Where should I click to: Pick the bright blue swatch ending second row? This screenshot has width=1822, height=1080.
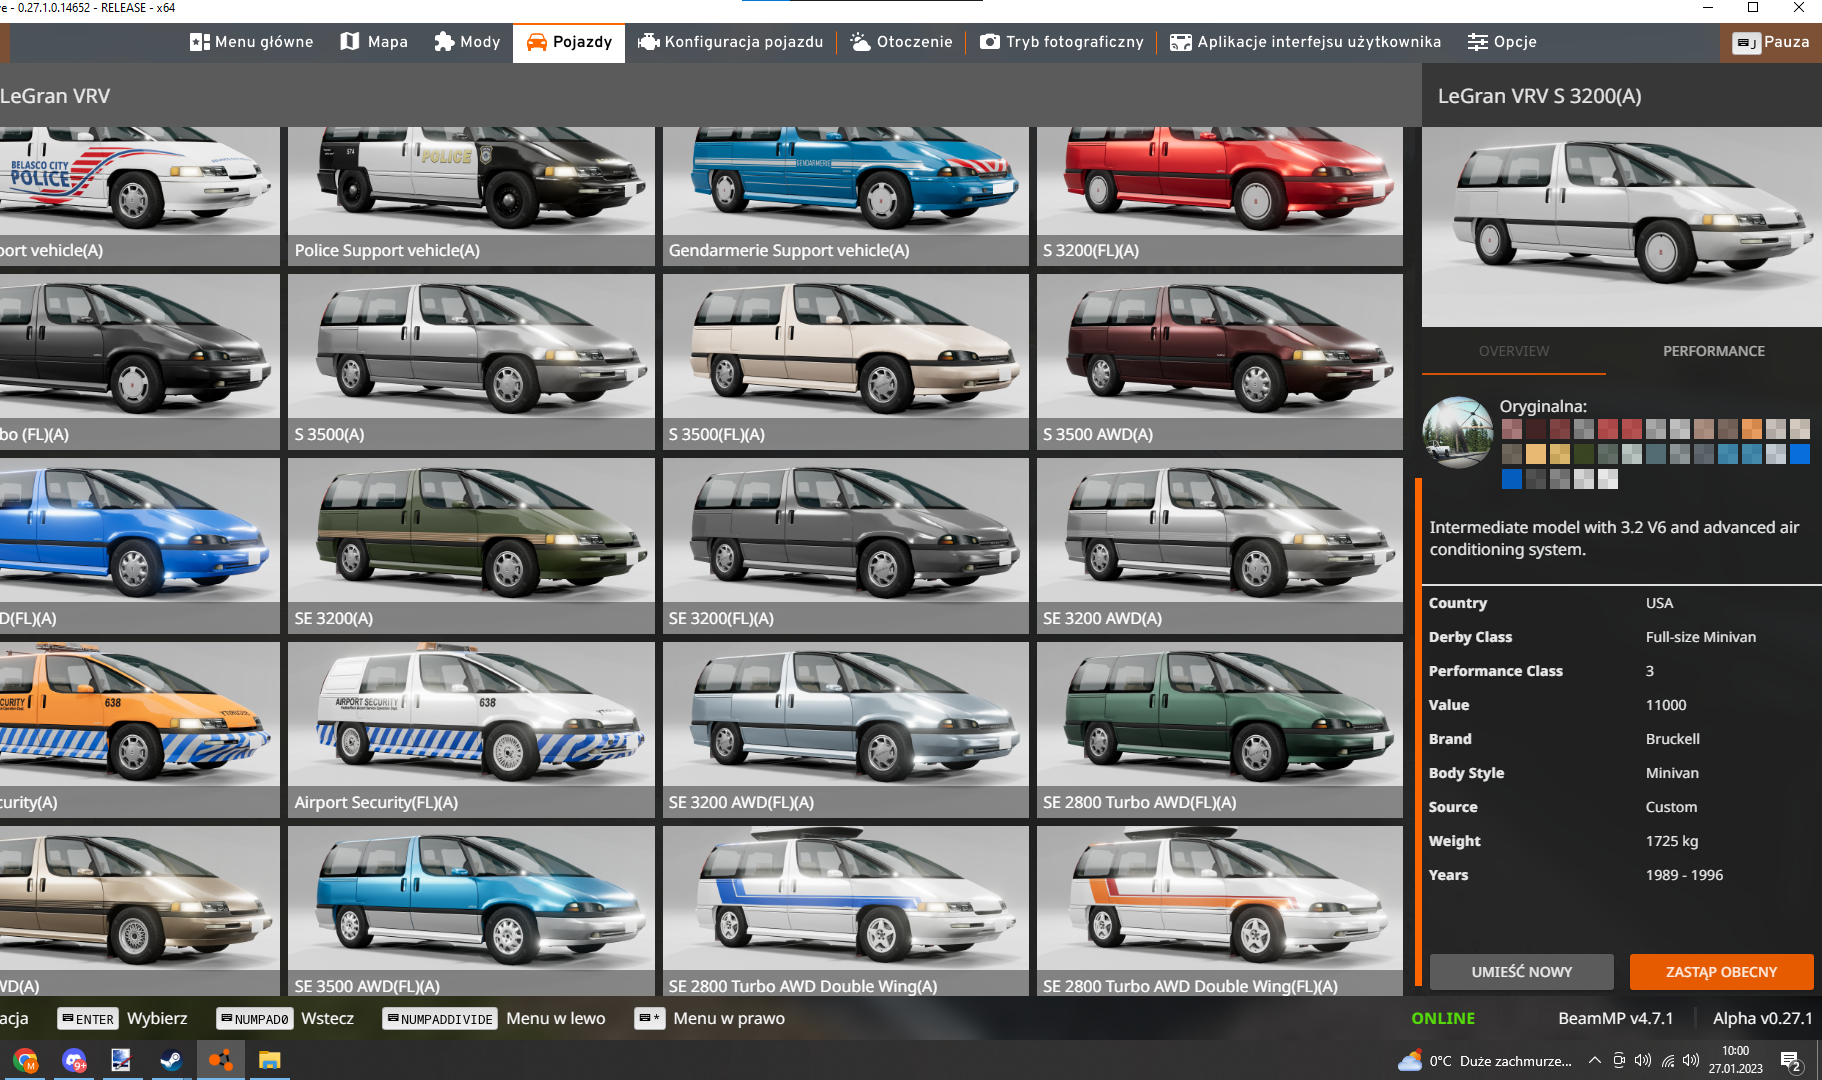[x=1800, y=454]
